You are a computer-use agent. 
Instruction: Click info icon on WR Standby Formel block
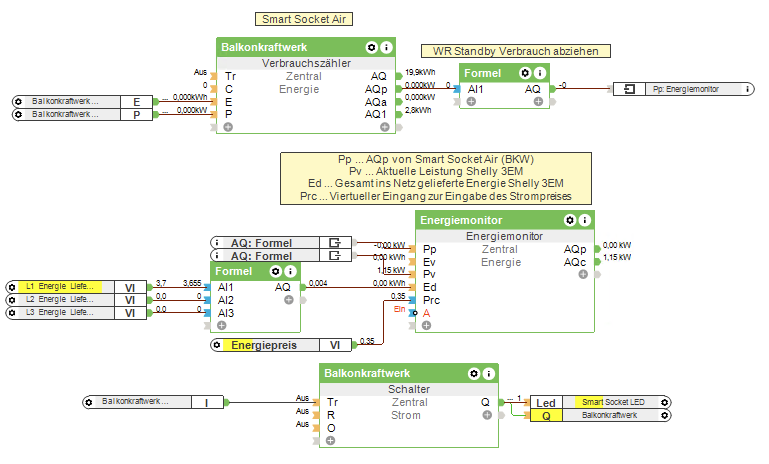pos(540,73)
